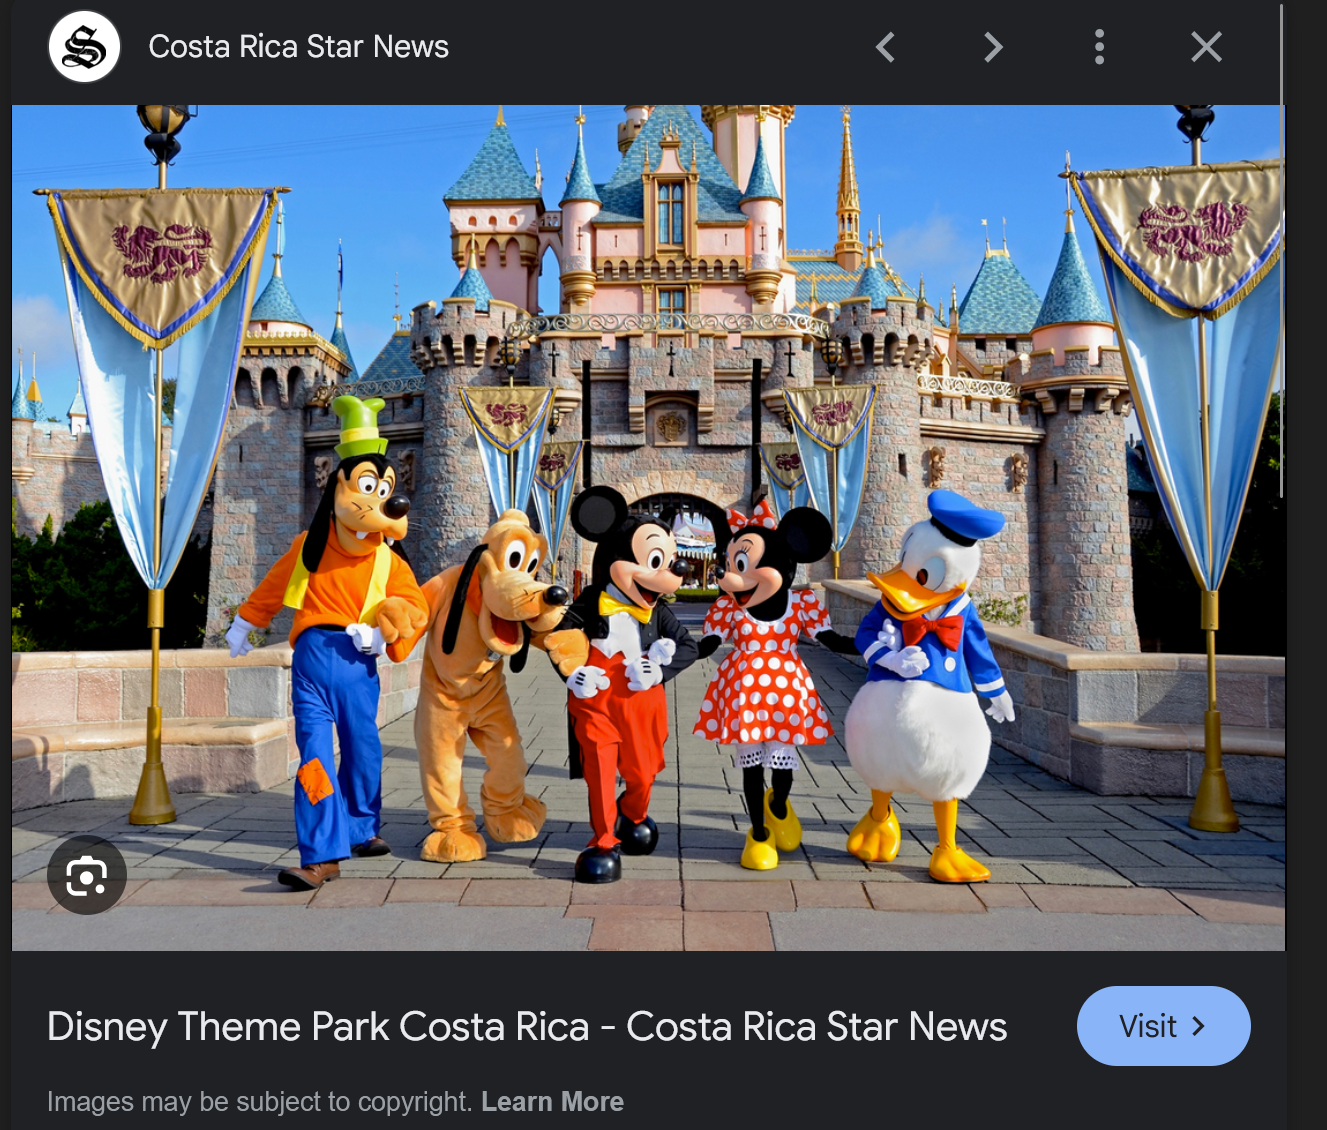Click the Disney castle characters photo
Viewport: 1327px width, 1130px height.
[x=648, y=527]
